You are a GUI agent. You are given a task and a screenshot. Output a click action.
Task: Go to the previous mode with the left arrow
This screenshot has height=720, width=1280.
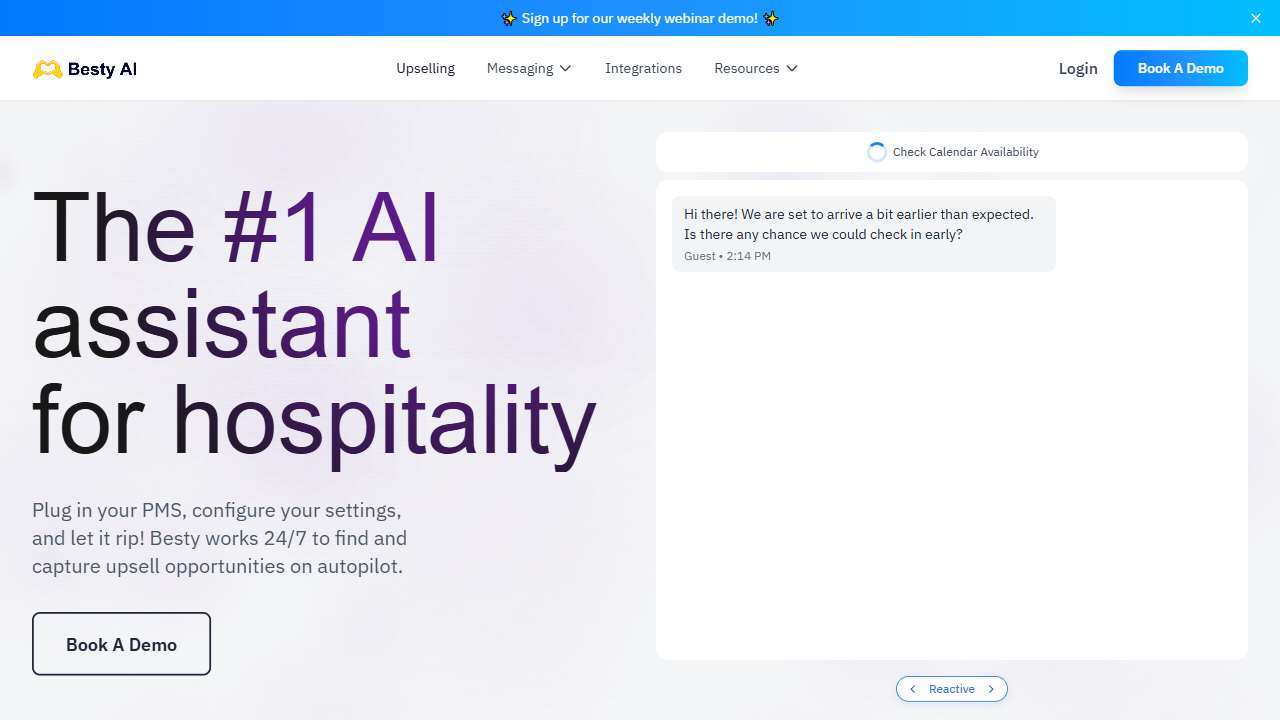(x=913, y=689)
